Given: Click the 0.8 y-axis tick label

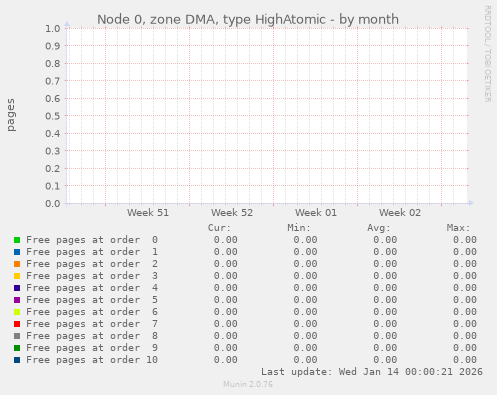Looking at the screenshot, I should coord(53,63).
